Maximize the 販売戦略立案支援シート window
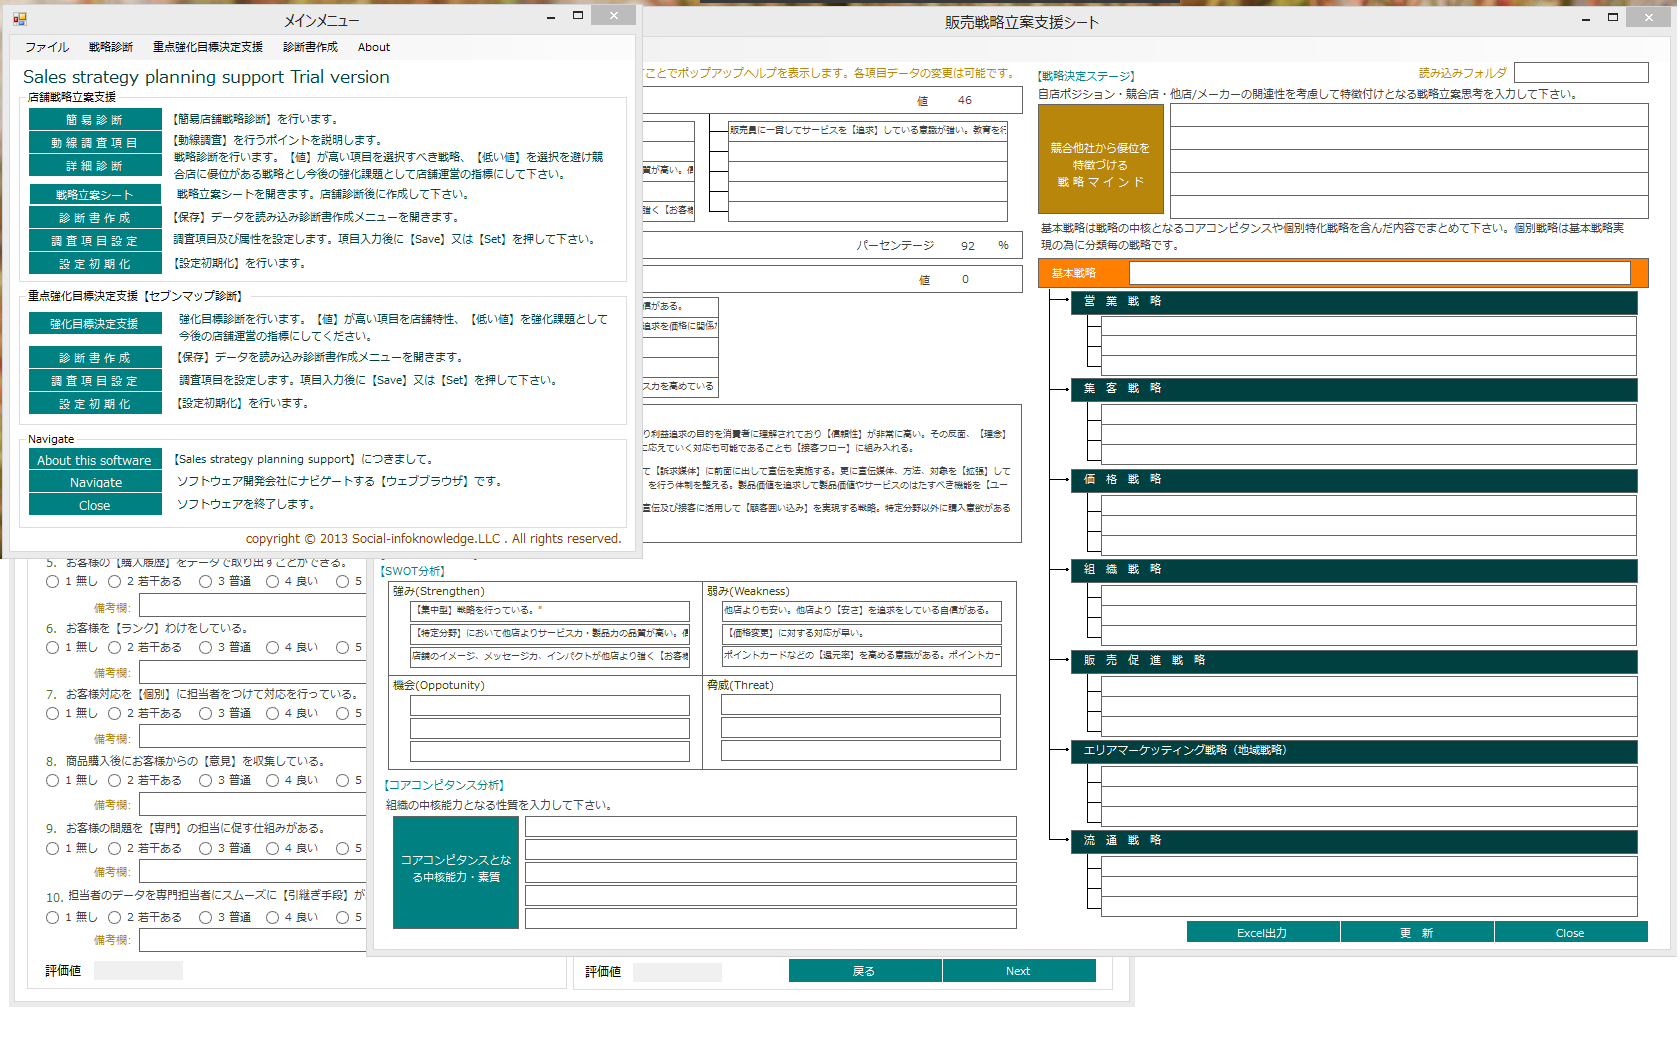This screenshot has height=1050, width=1680. pyautogui.click(x=1612, y=17)
